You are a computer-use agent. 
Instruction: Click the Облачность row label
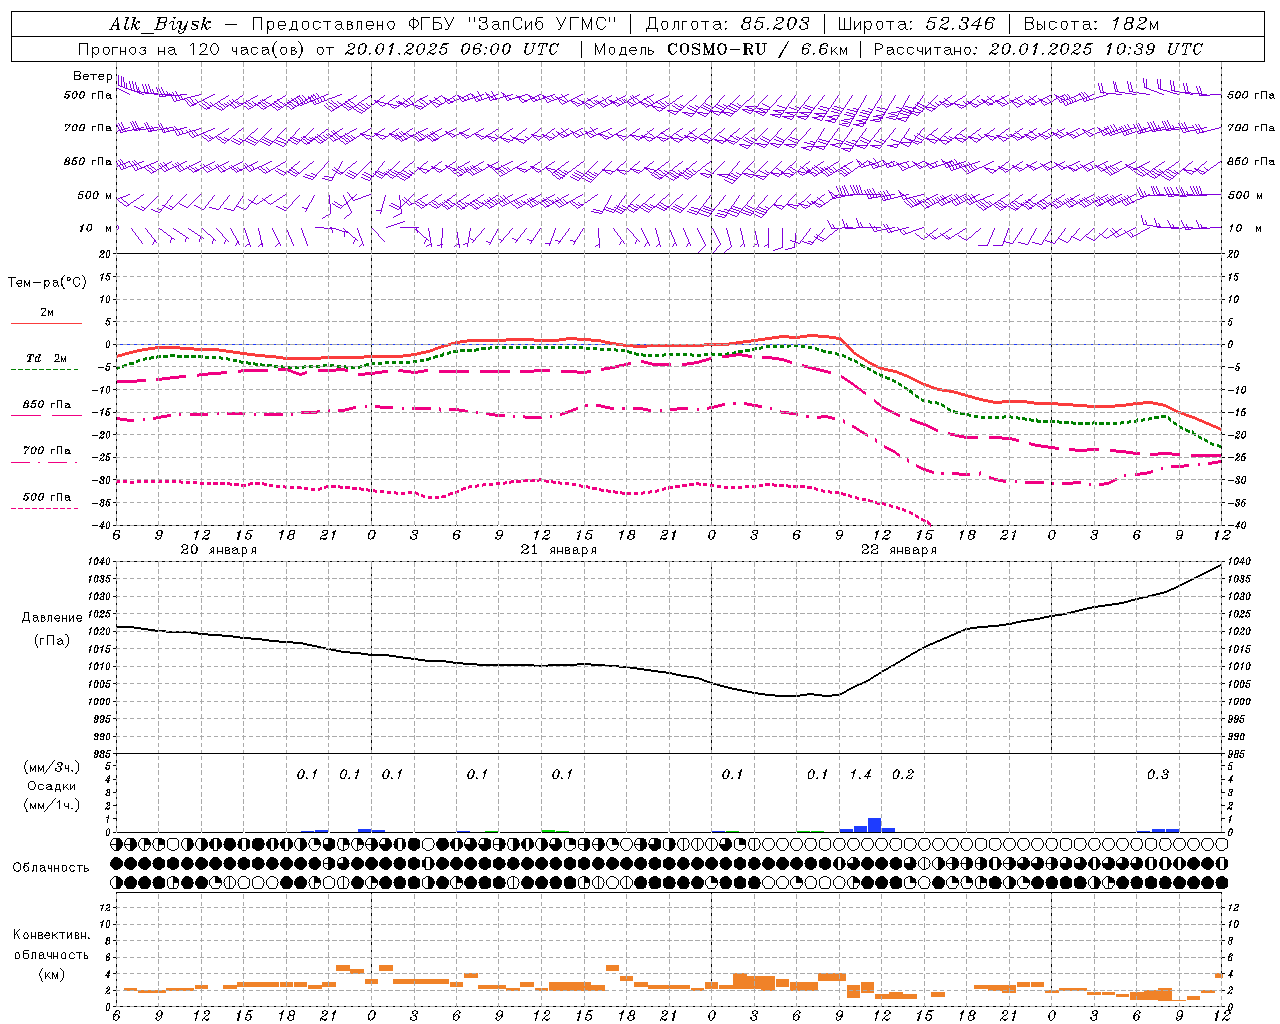(x=51, y=867)
